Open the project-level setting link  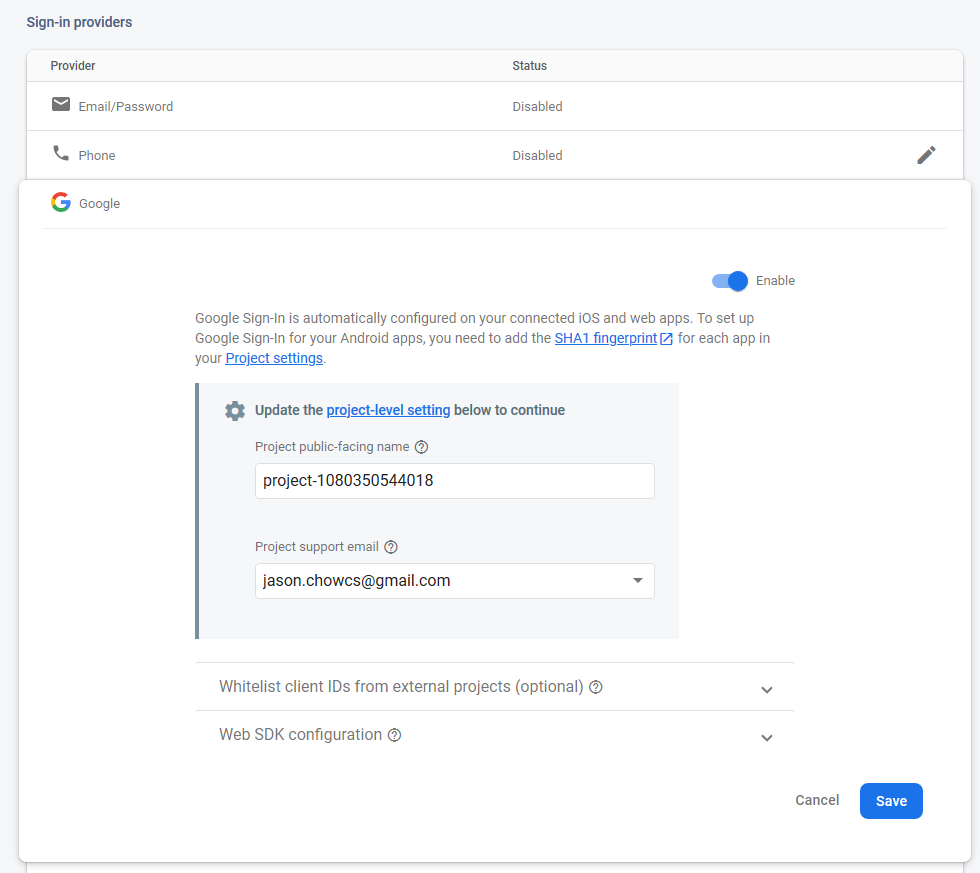388,410
